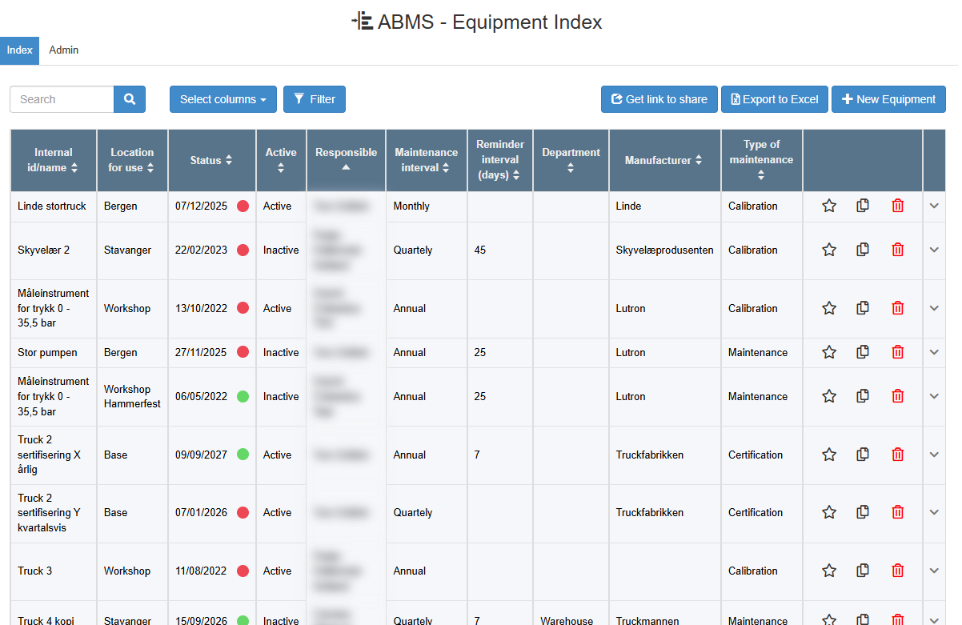Click green status dot dated 06/05/2022
962x625 pixels.
tap(243, 396)
